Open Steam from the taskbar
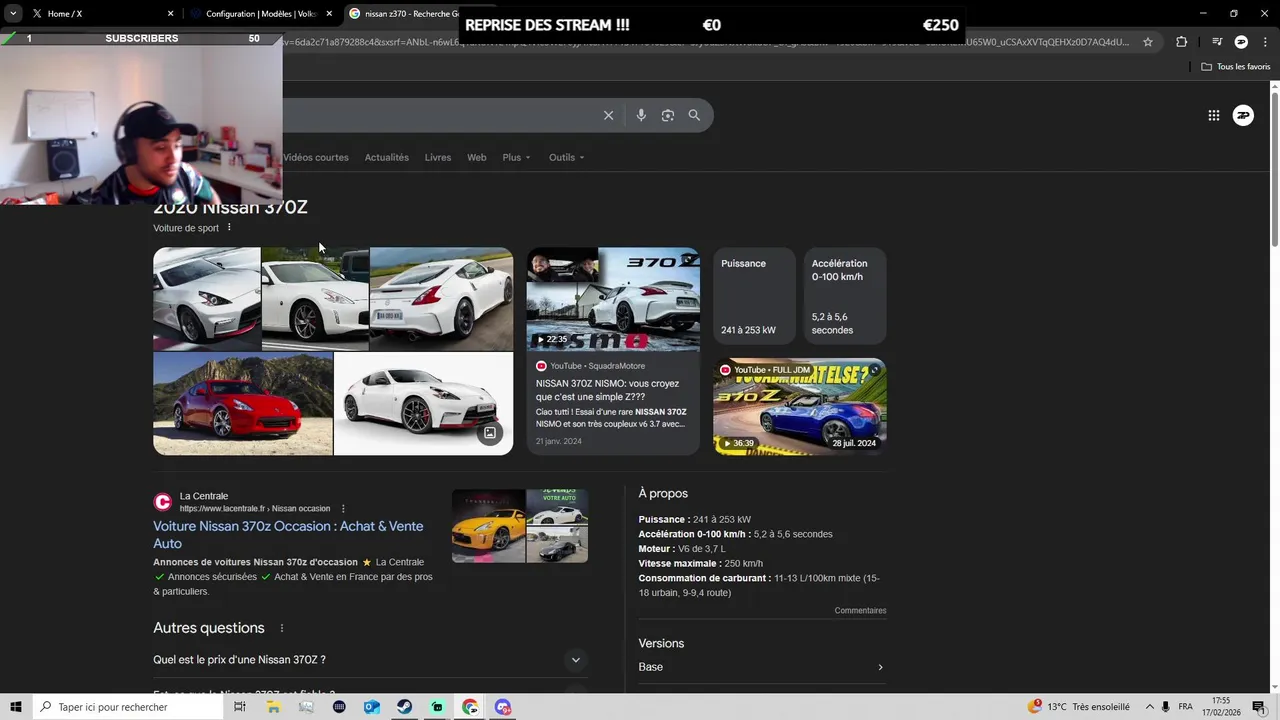Image resolution: width=1280 pixels, height=720 pixels. [x=404, y=707]
